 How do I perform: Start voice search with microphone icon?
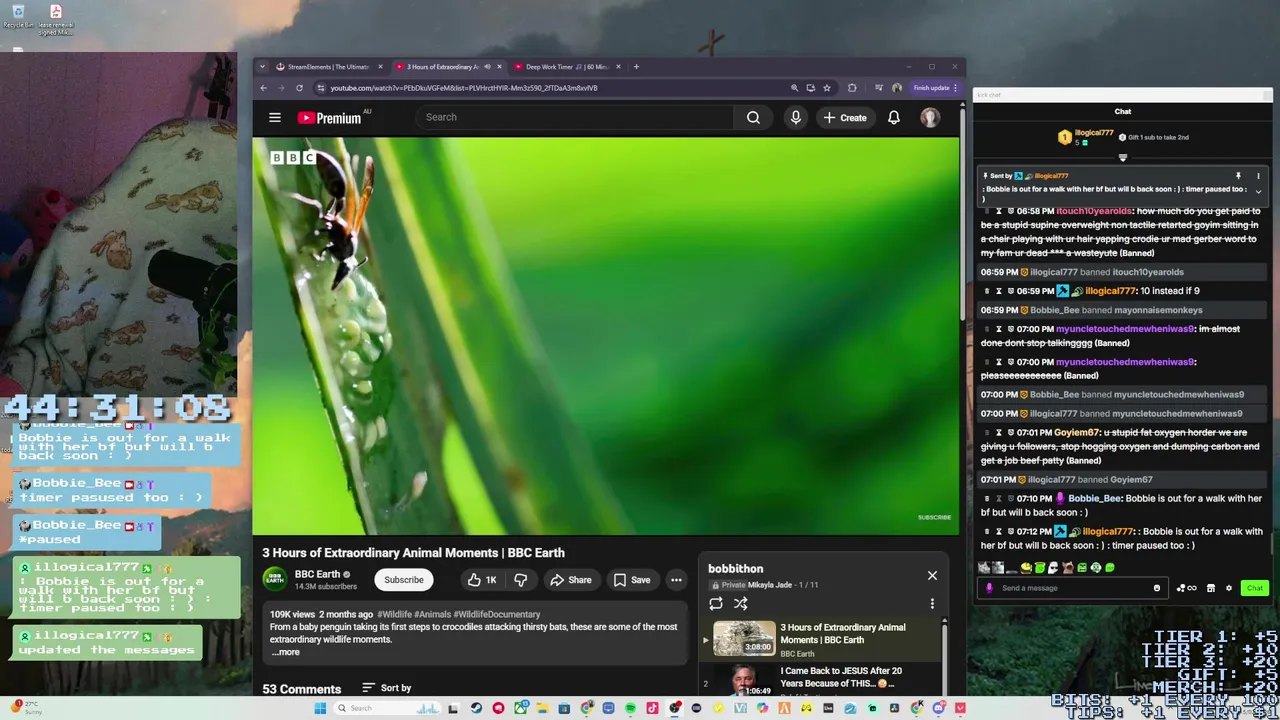pyautogui.click(x=796, y=117)
